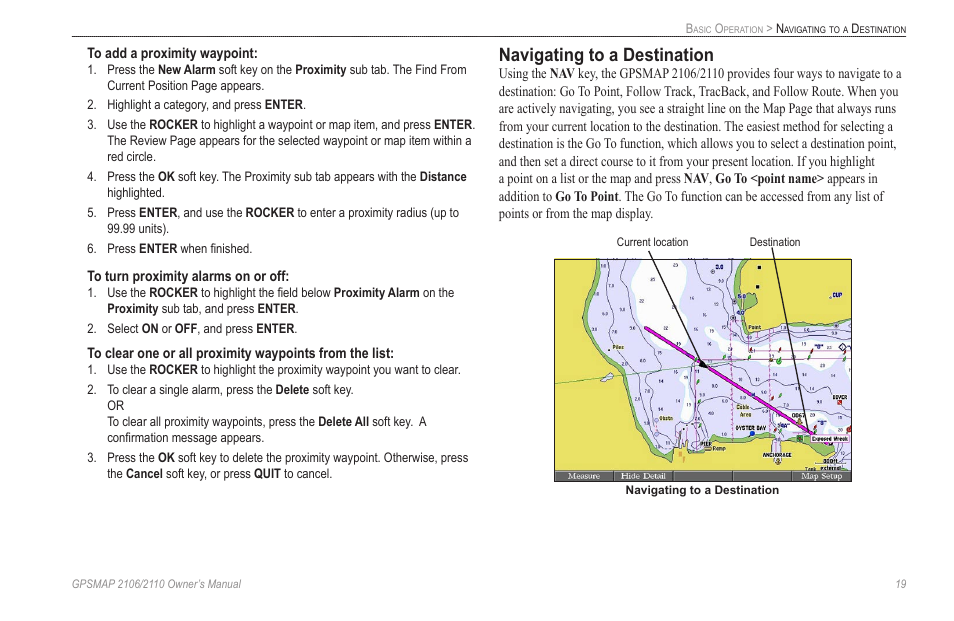Image resolution: width=954 pixels, height=621 pixels.
Task: Click the page number 19 in the footer
Action: click(x=900, y=584)
